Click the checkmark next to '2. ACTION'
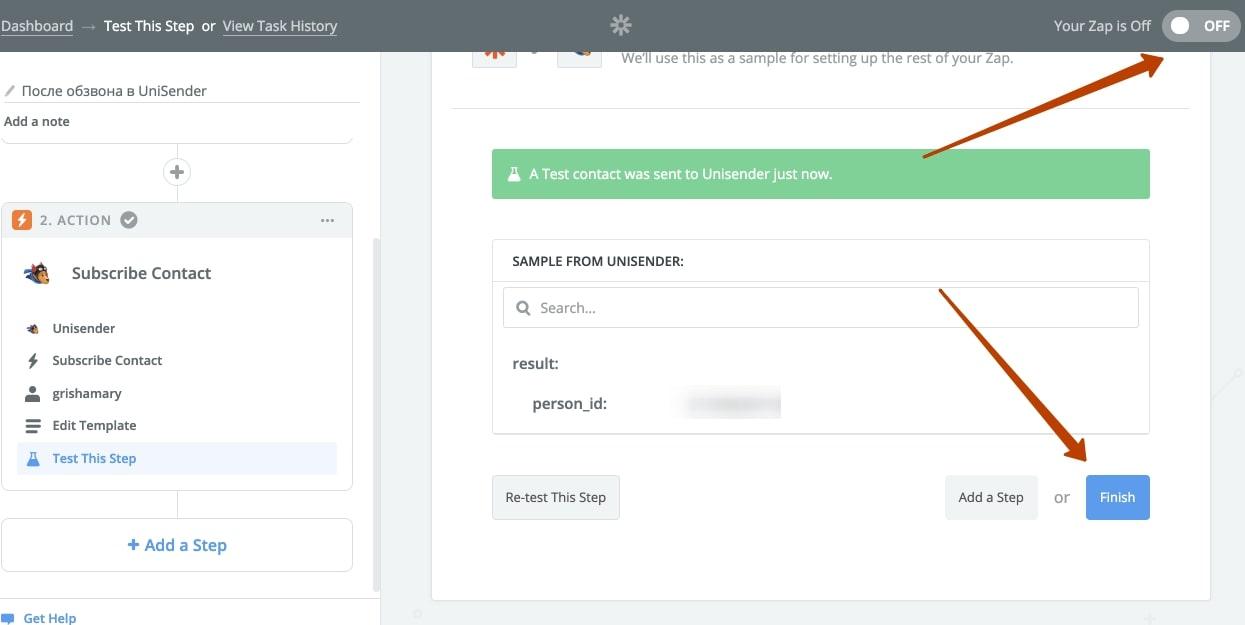This screenshot has height=625, width=1245. pos(129,220)
